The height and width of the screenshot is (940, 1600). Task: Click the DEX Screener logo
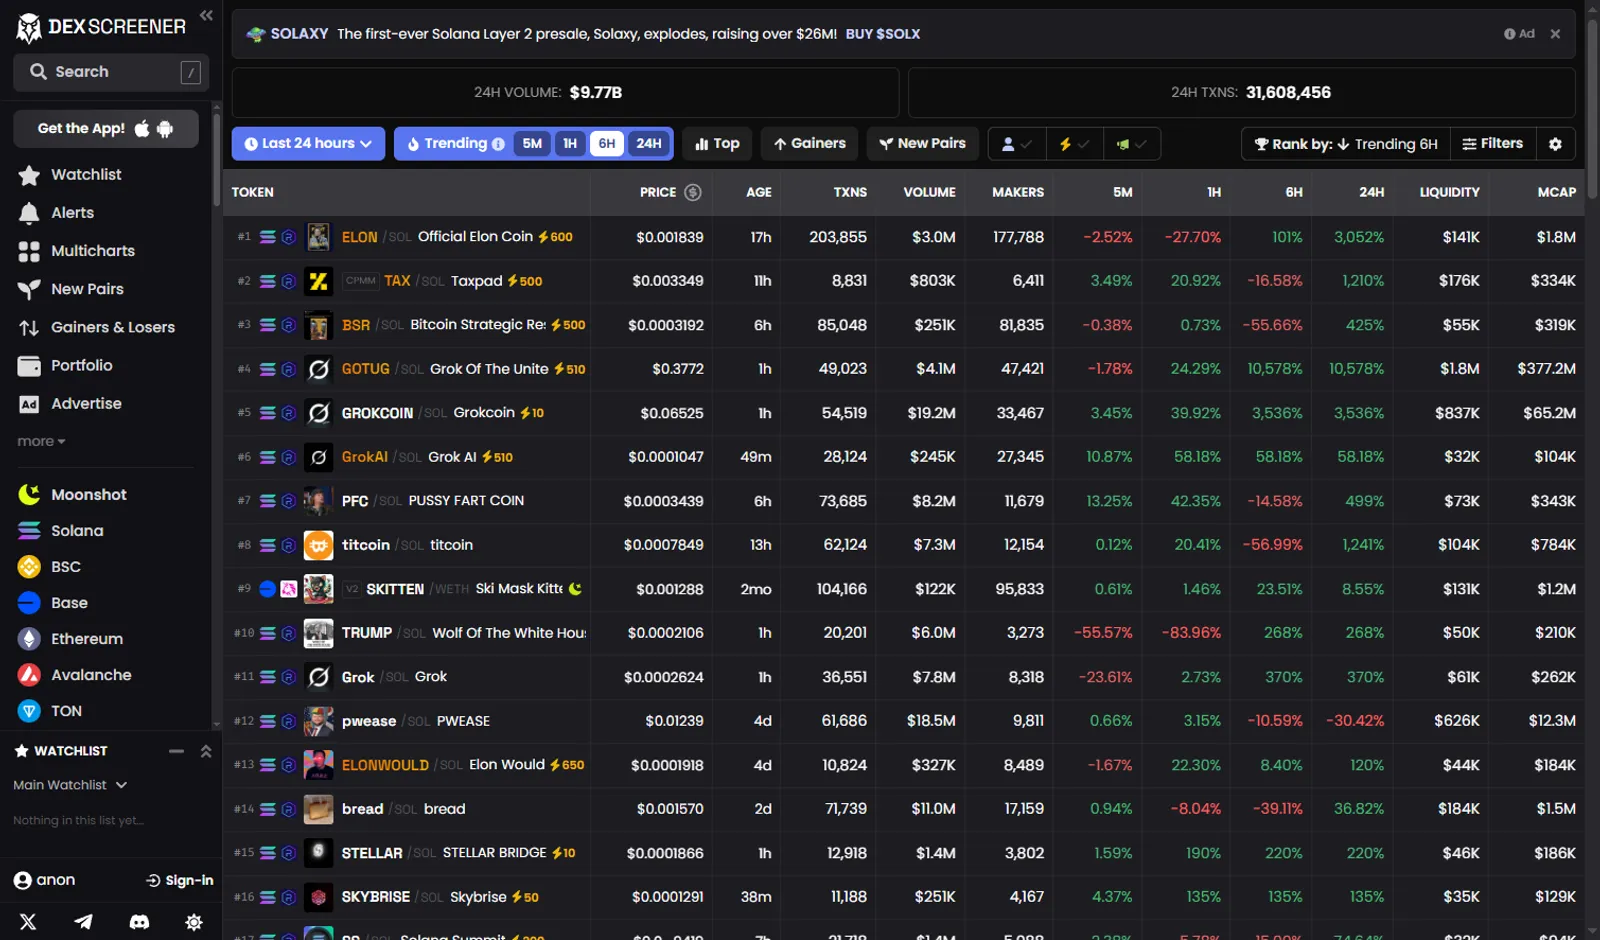coord(100,27)
